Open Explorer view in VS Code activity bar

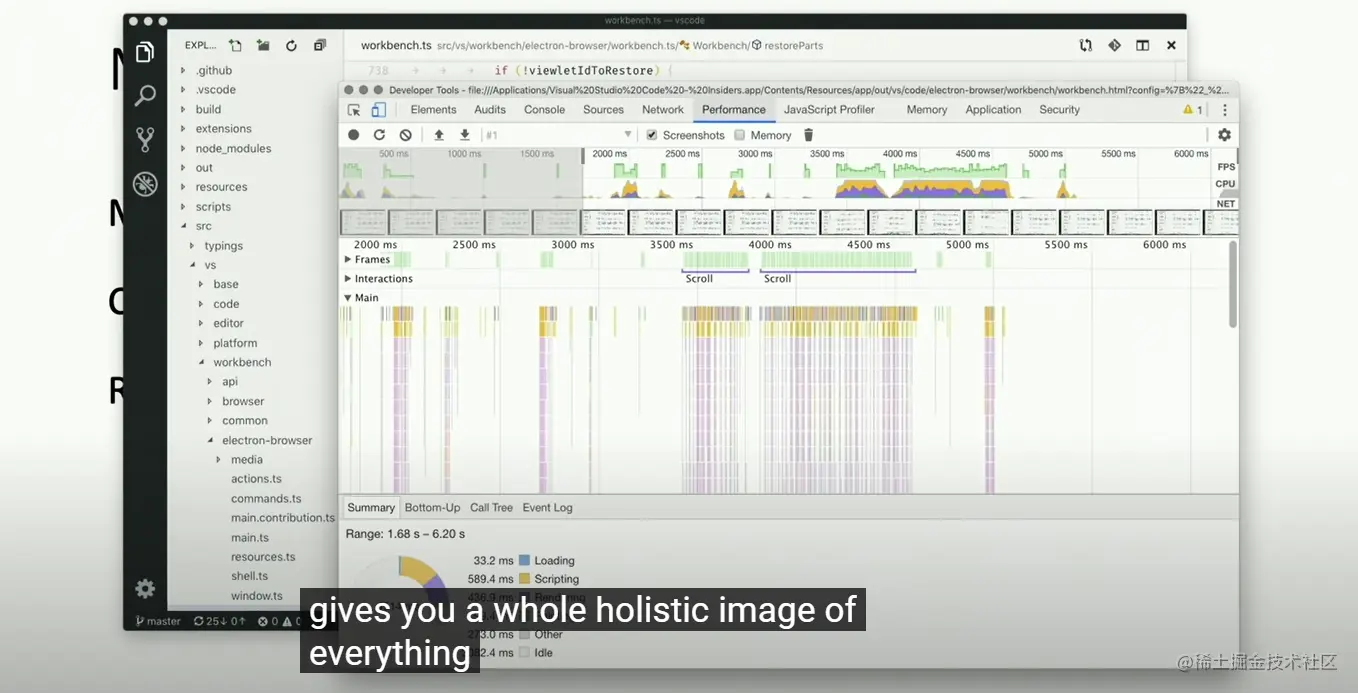pyautogui.click(x=145, y=52)
